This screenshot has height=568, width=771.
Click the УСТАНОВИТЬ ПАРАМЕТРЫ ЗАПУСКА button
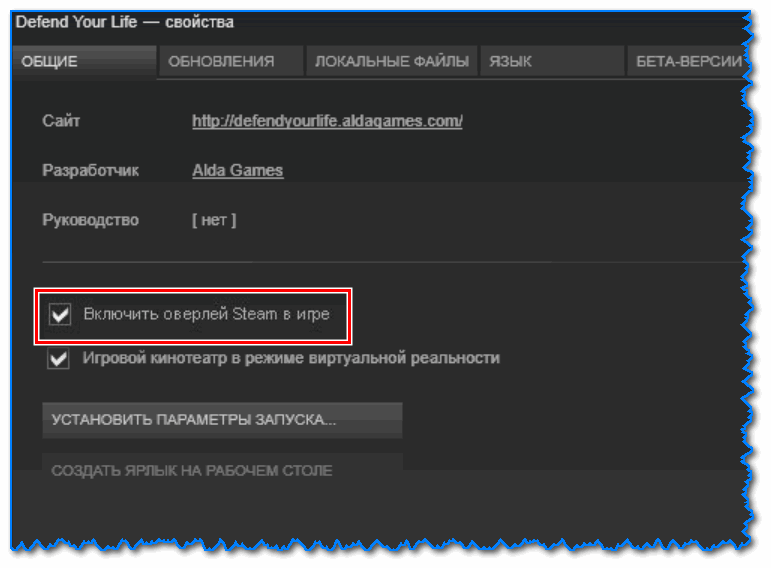pos(222,420)
